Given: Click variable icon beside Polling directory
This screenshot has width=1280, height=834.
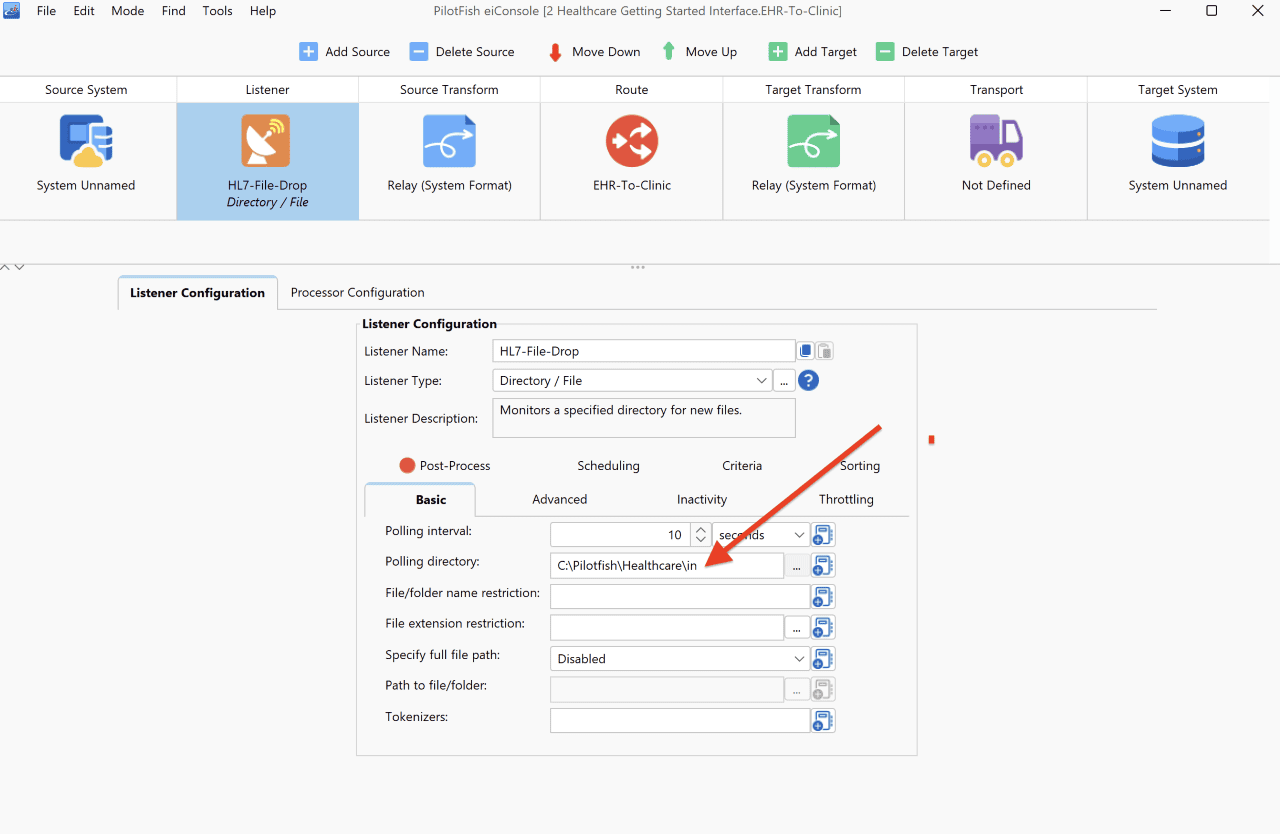Looking at the screenshot, I should 823,566.
